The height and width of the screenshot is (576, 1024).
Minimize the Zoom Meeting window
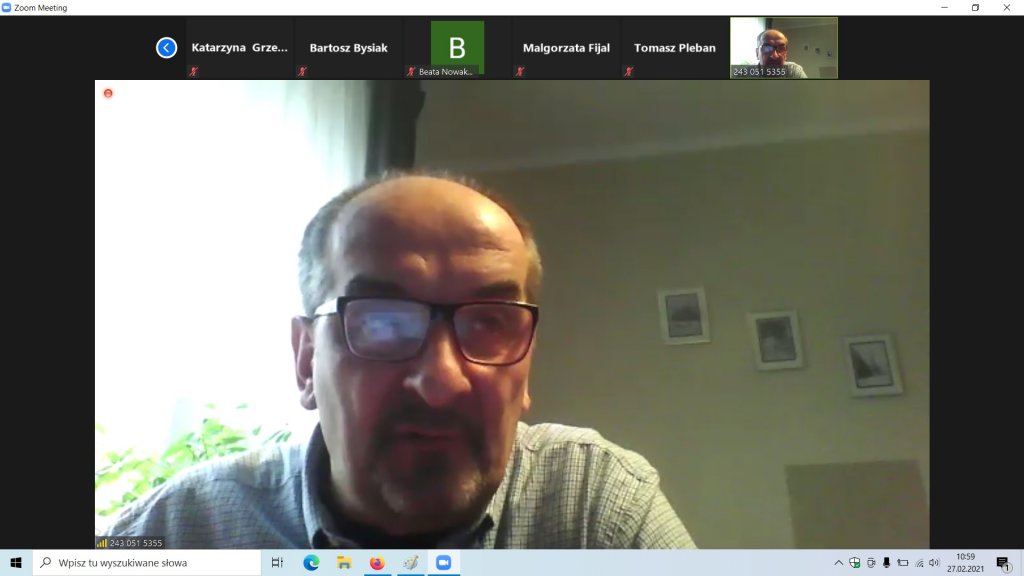coord(944,8)
